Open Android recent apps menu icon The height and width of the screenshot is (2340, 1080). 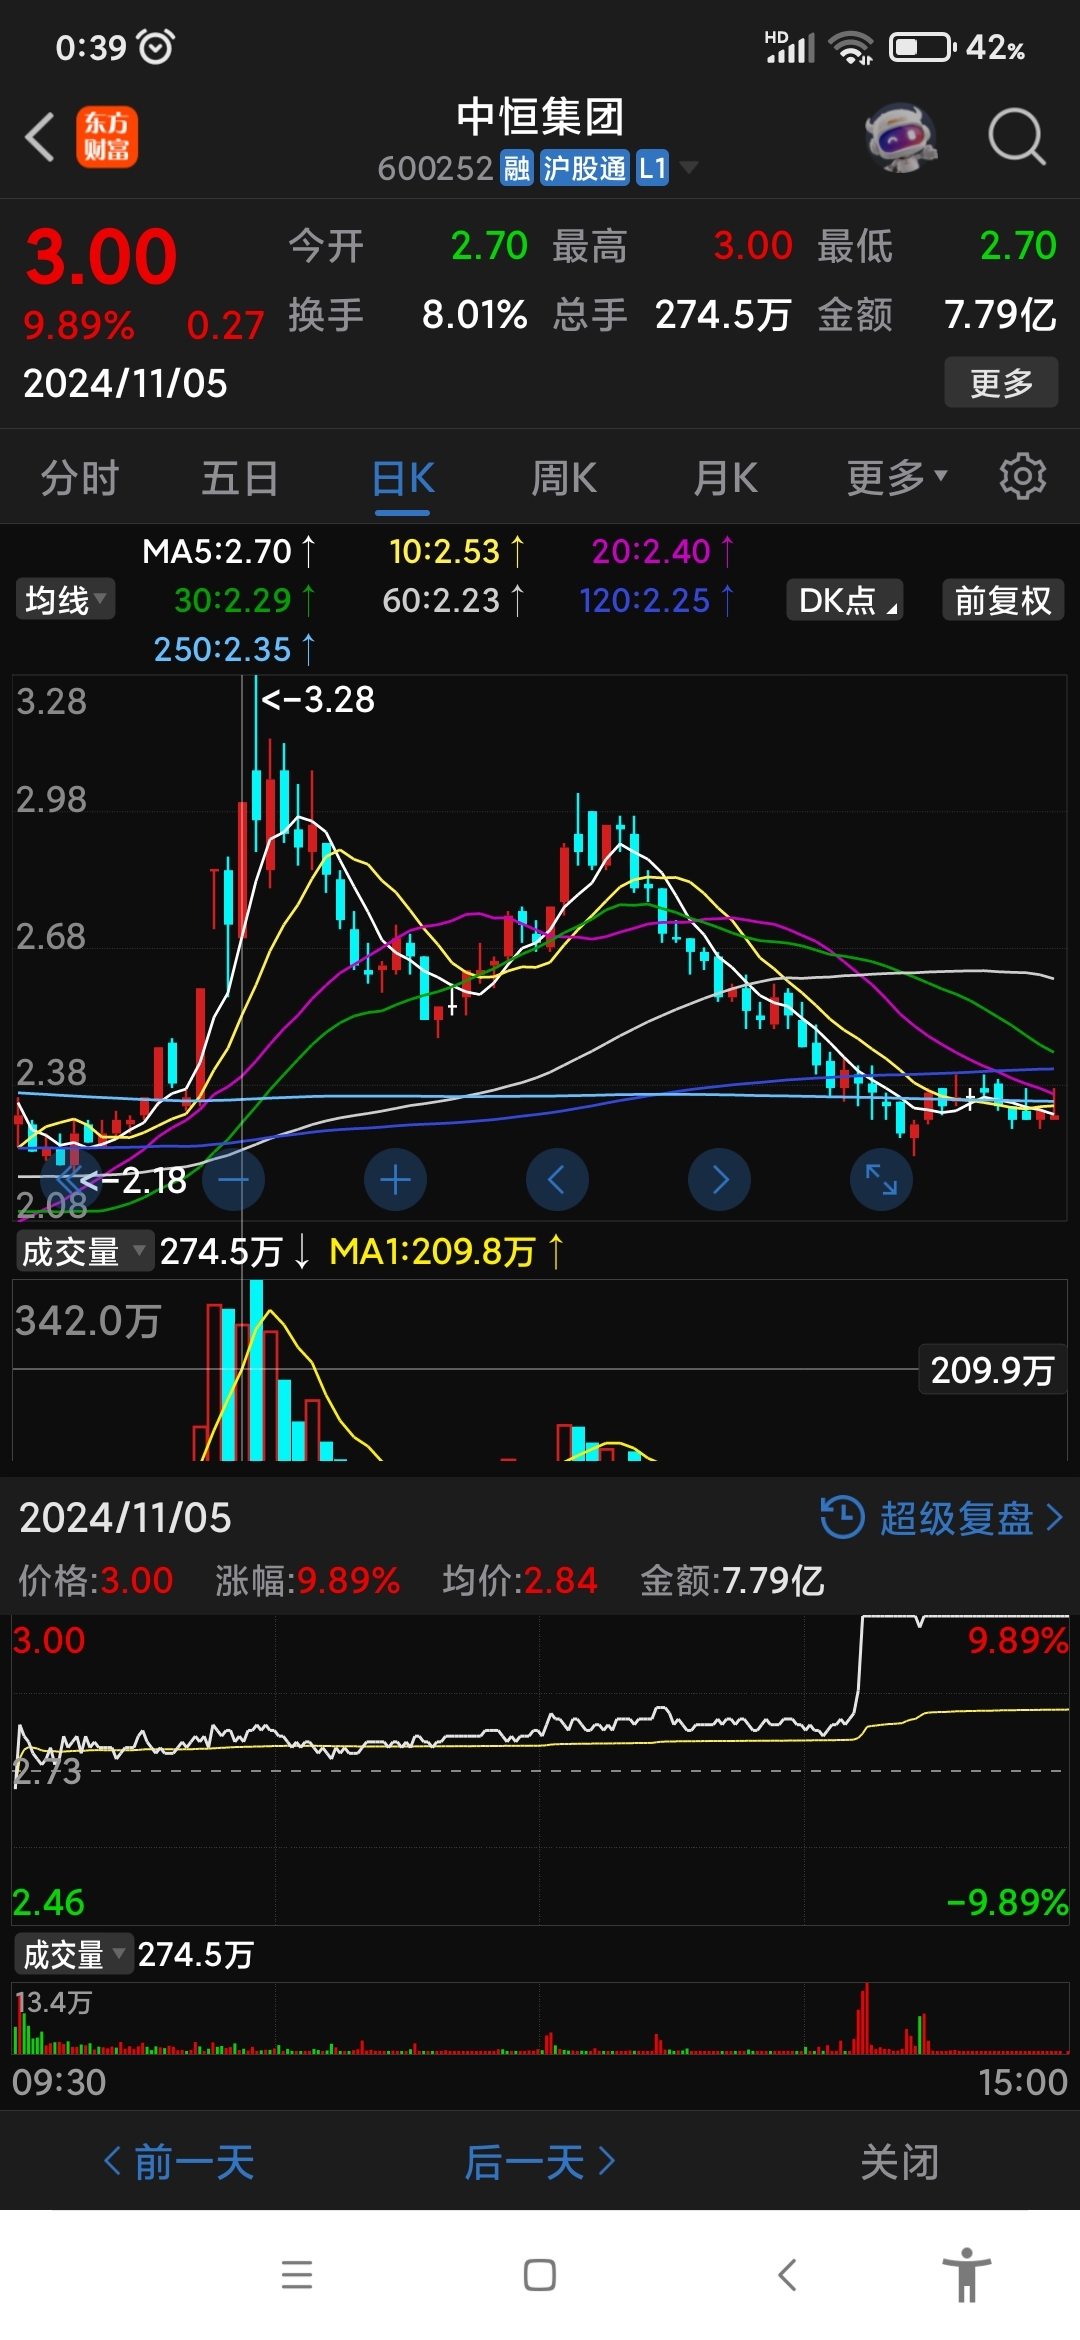tap(297, 2275)
